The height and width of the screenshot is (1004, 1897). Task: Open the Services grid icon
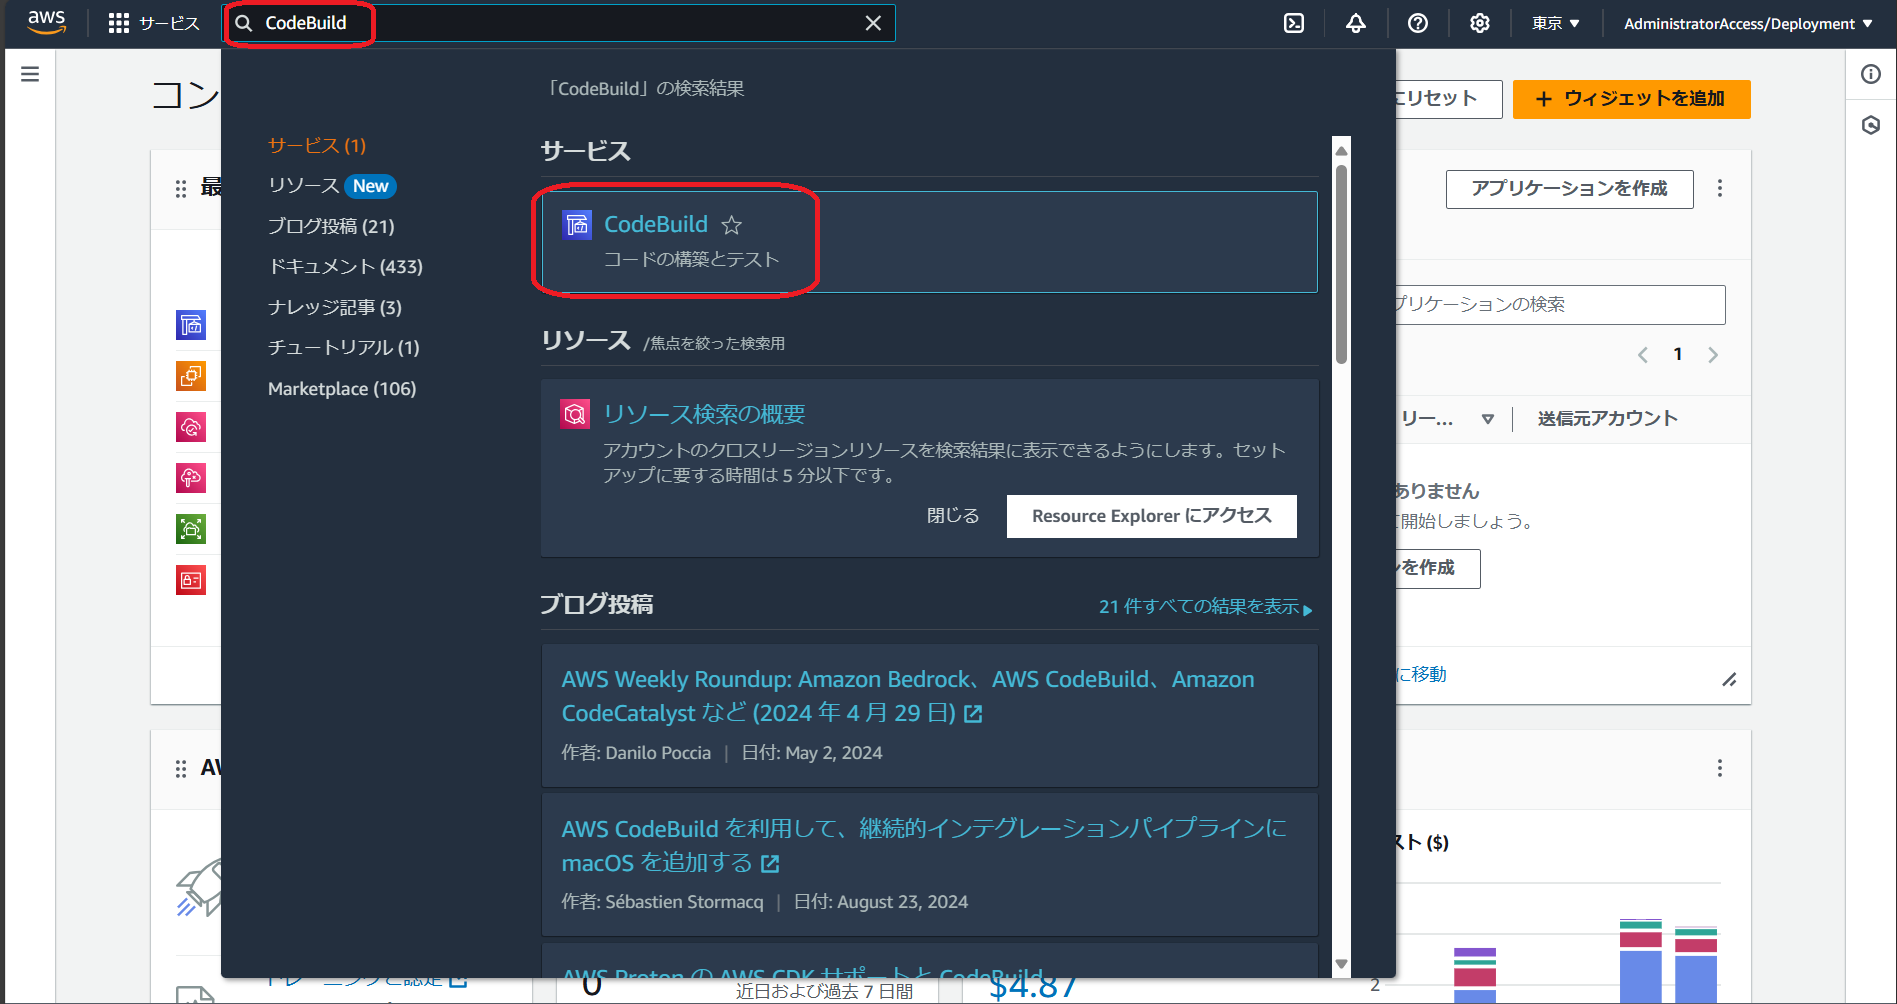coord(117,22)
